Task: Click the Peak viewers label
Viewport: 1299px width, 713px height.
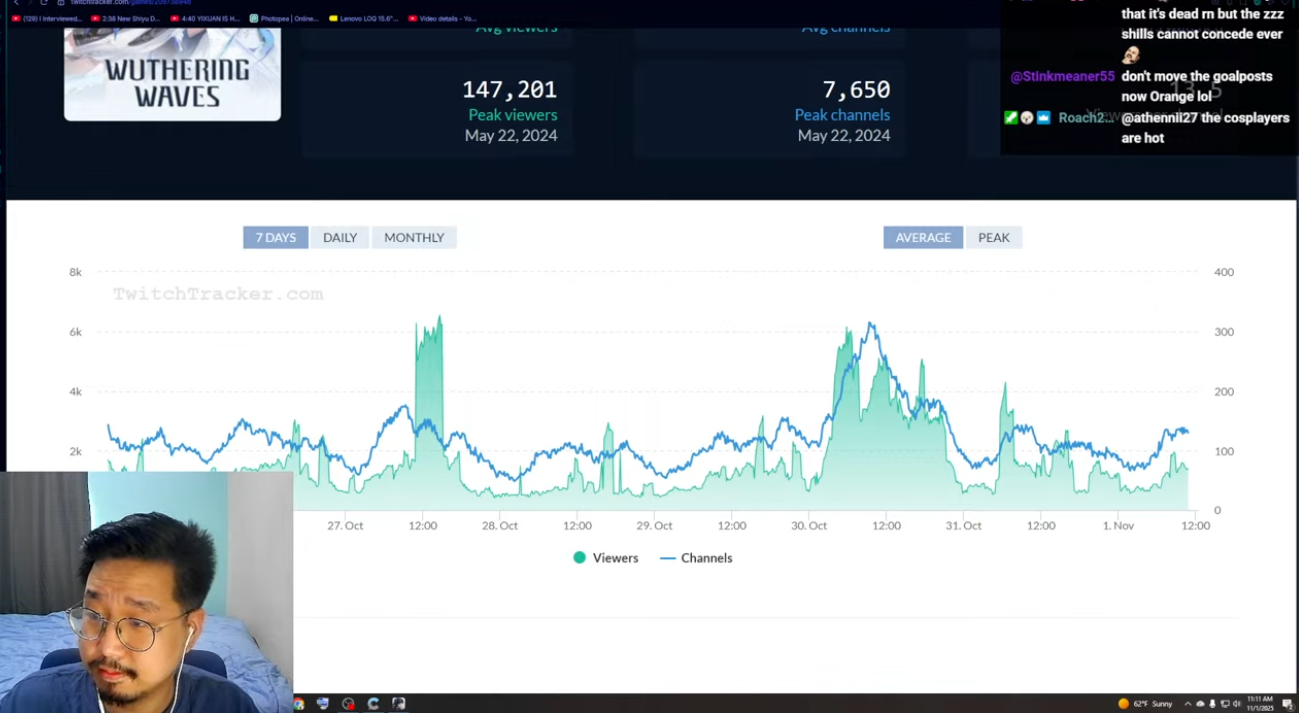Action: coord(512,115)
